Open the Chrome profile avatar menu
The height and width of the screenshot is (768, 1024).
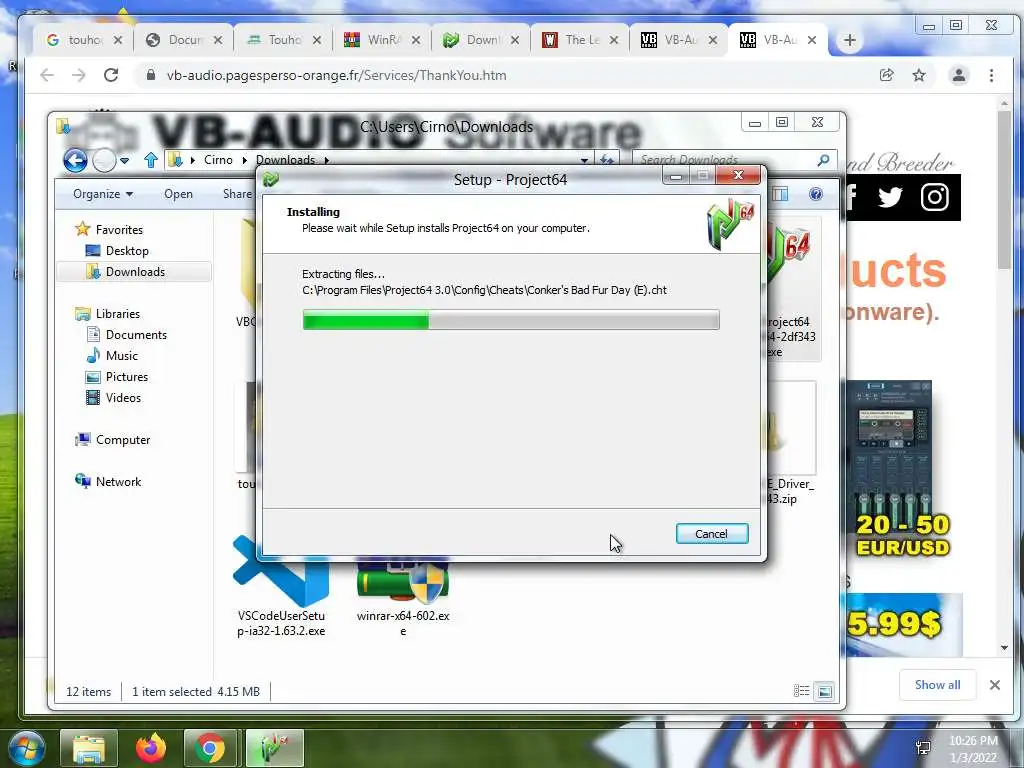(959, 75)
